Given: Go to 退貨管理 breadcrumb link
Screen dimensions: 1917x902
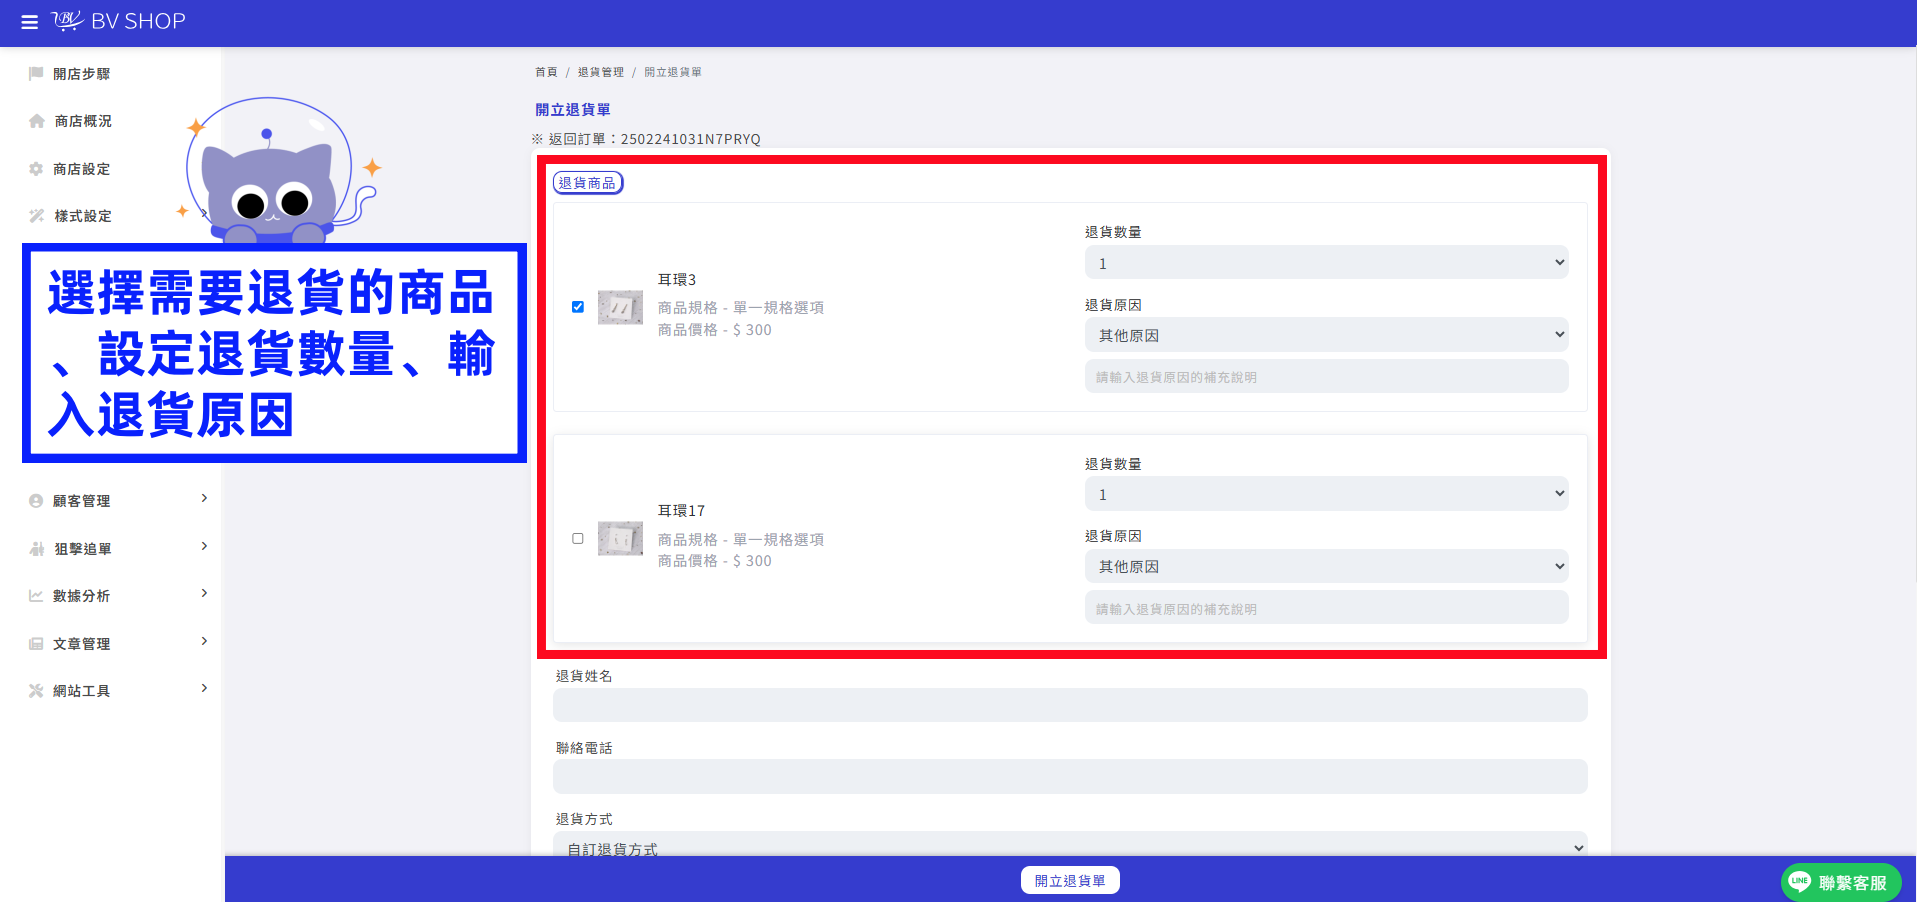Looking at the screenshot, I should pos(600,72).
